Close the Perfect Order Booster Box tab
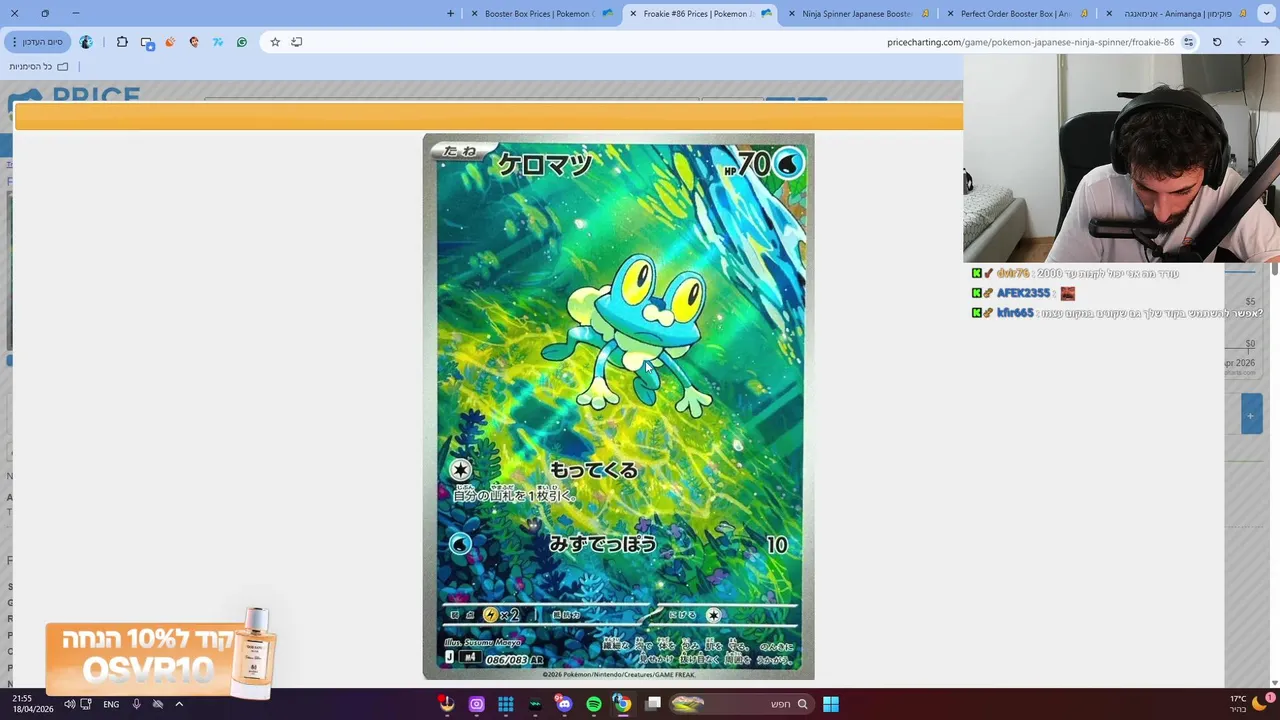This screenshot has height=720, width=1280. pyautogui.click(x=950, y=13)
